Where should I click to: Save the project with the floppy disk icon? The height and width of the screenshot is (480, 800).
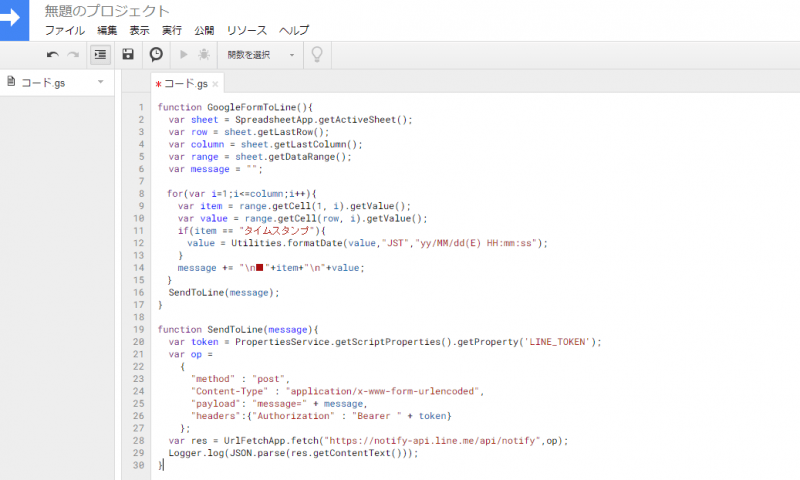click(128, 54)
